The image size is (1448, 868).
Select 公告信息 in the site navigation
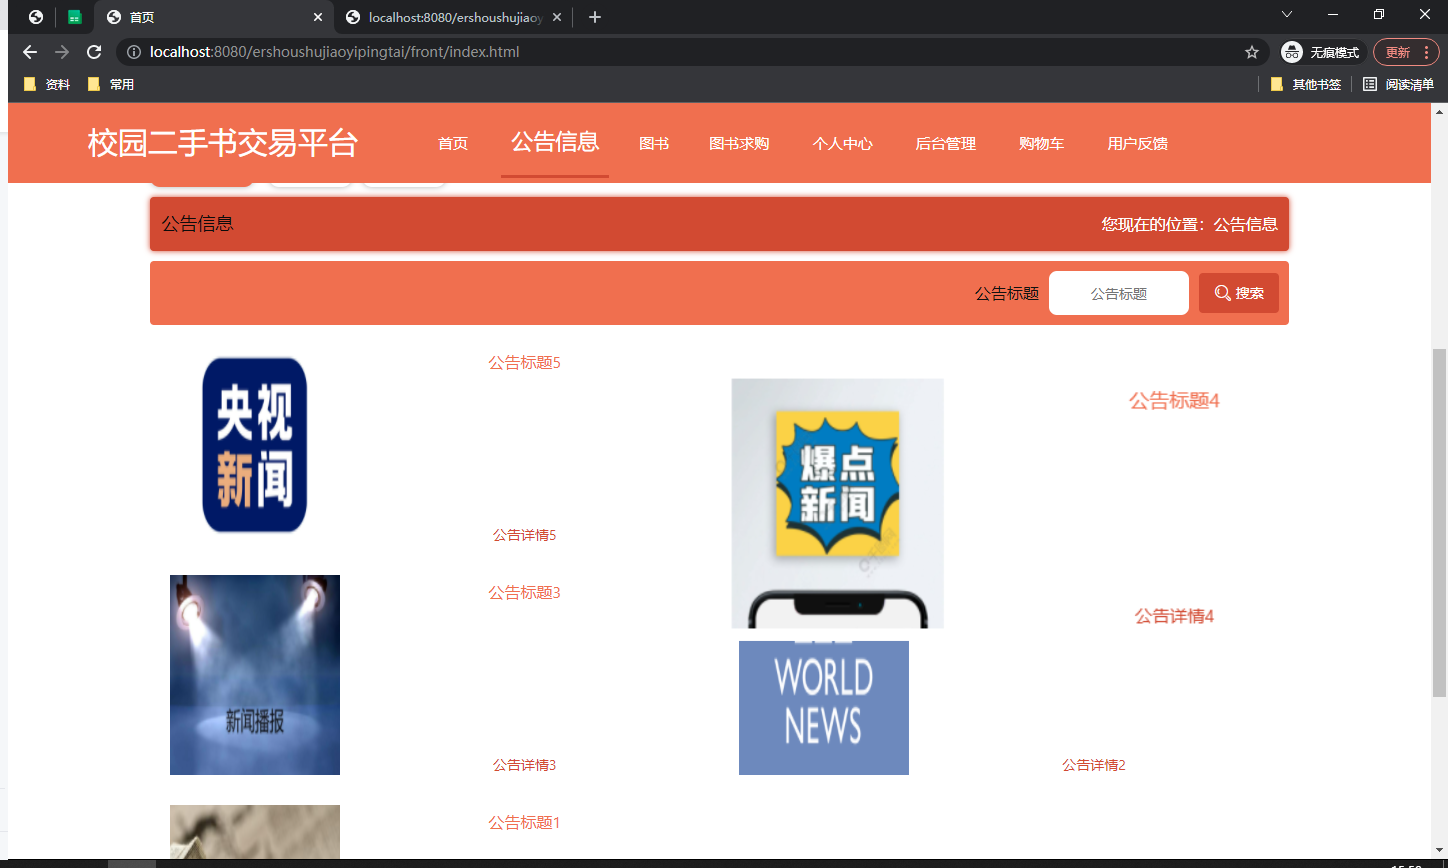point(555,142)
